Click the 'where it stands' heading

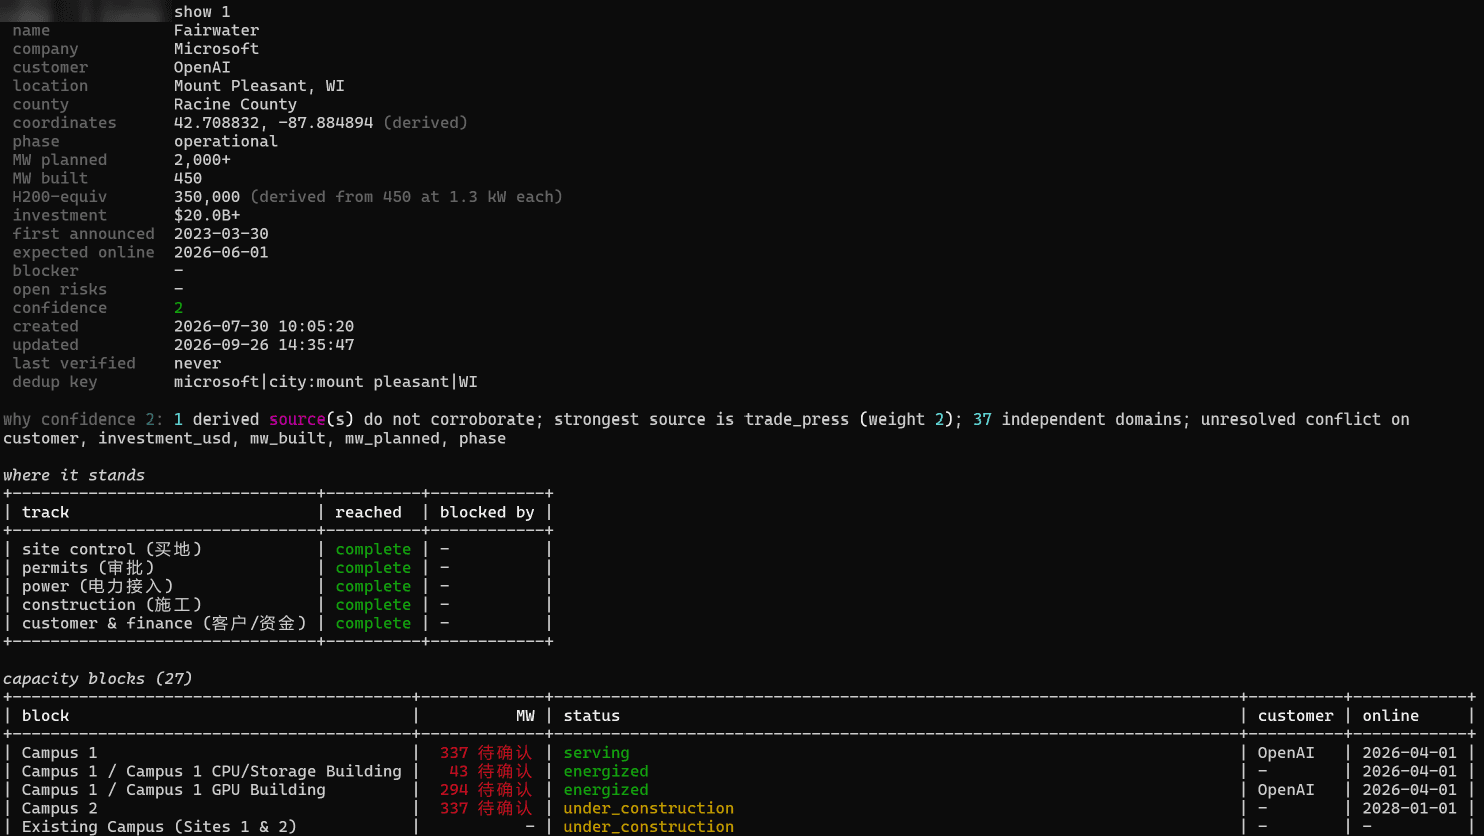[74, 475]
